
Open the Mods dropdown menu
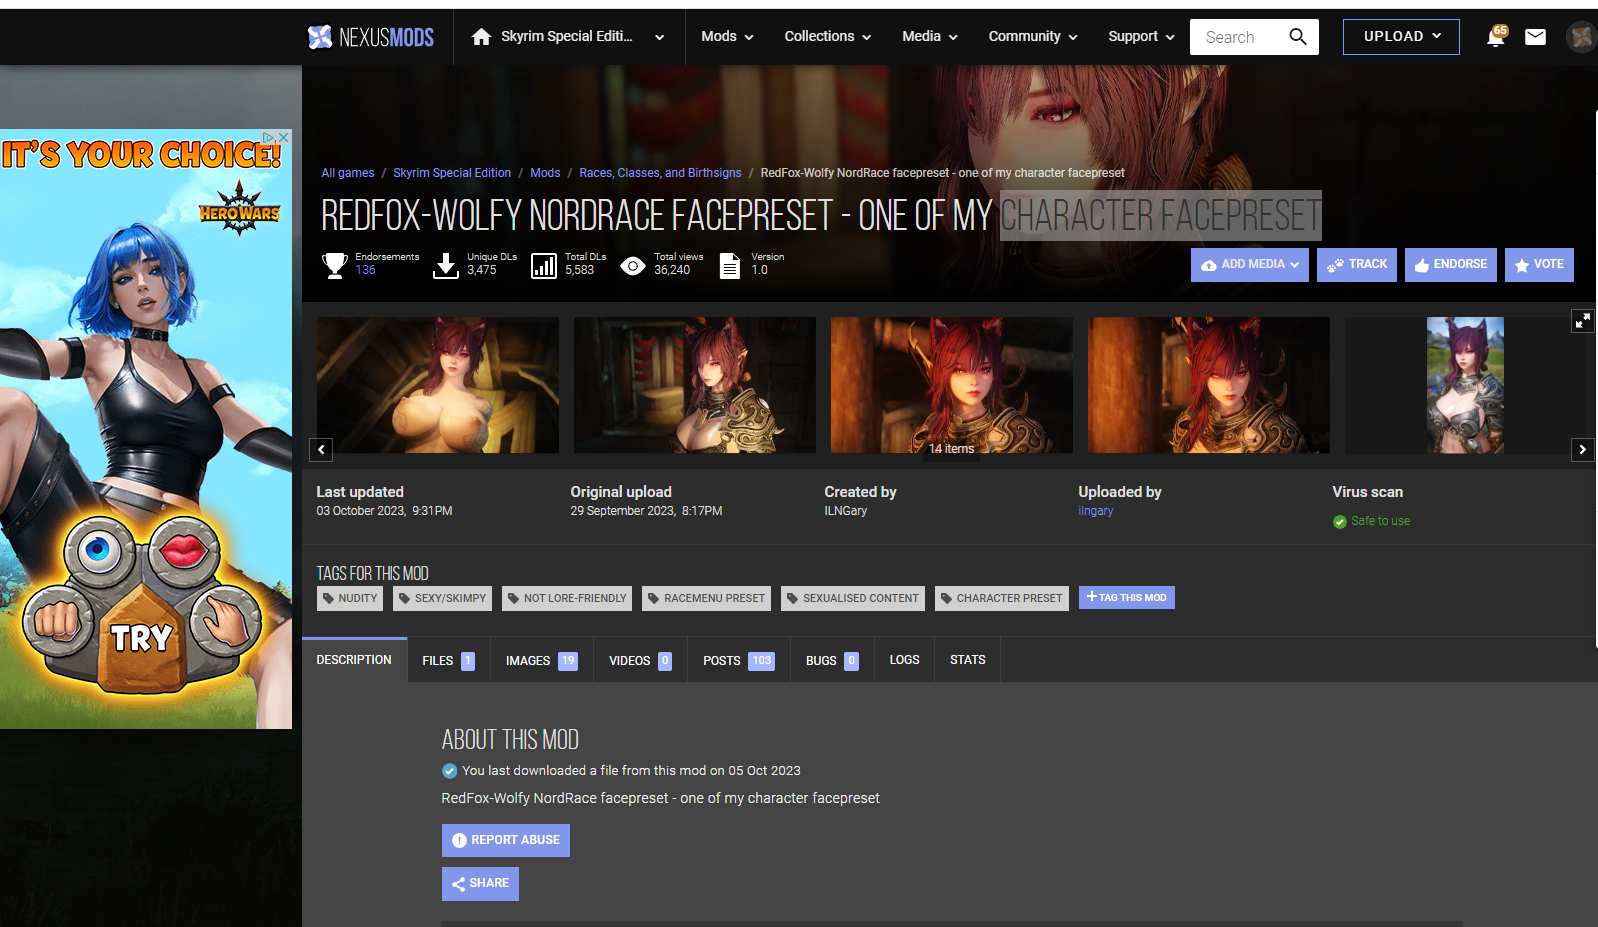(x=727, y=37)
